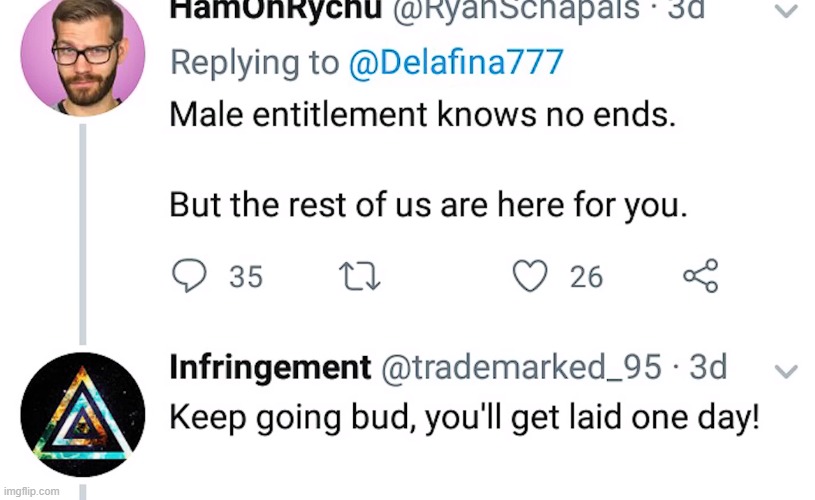The height and width of the screenshot is (500, 815).
Task: Open the Infringement triangle avatar
Action: coord(83,415)
